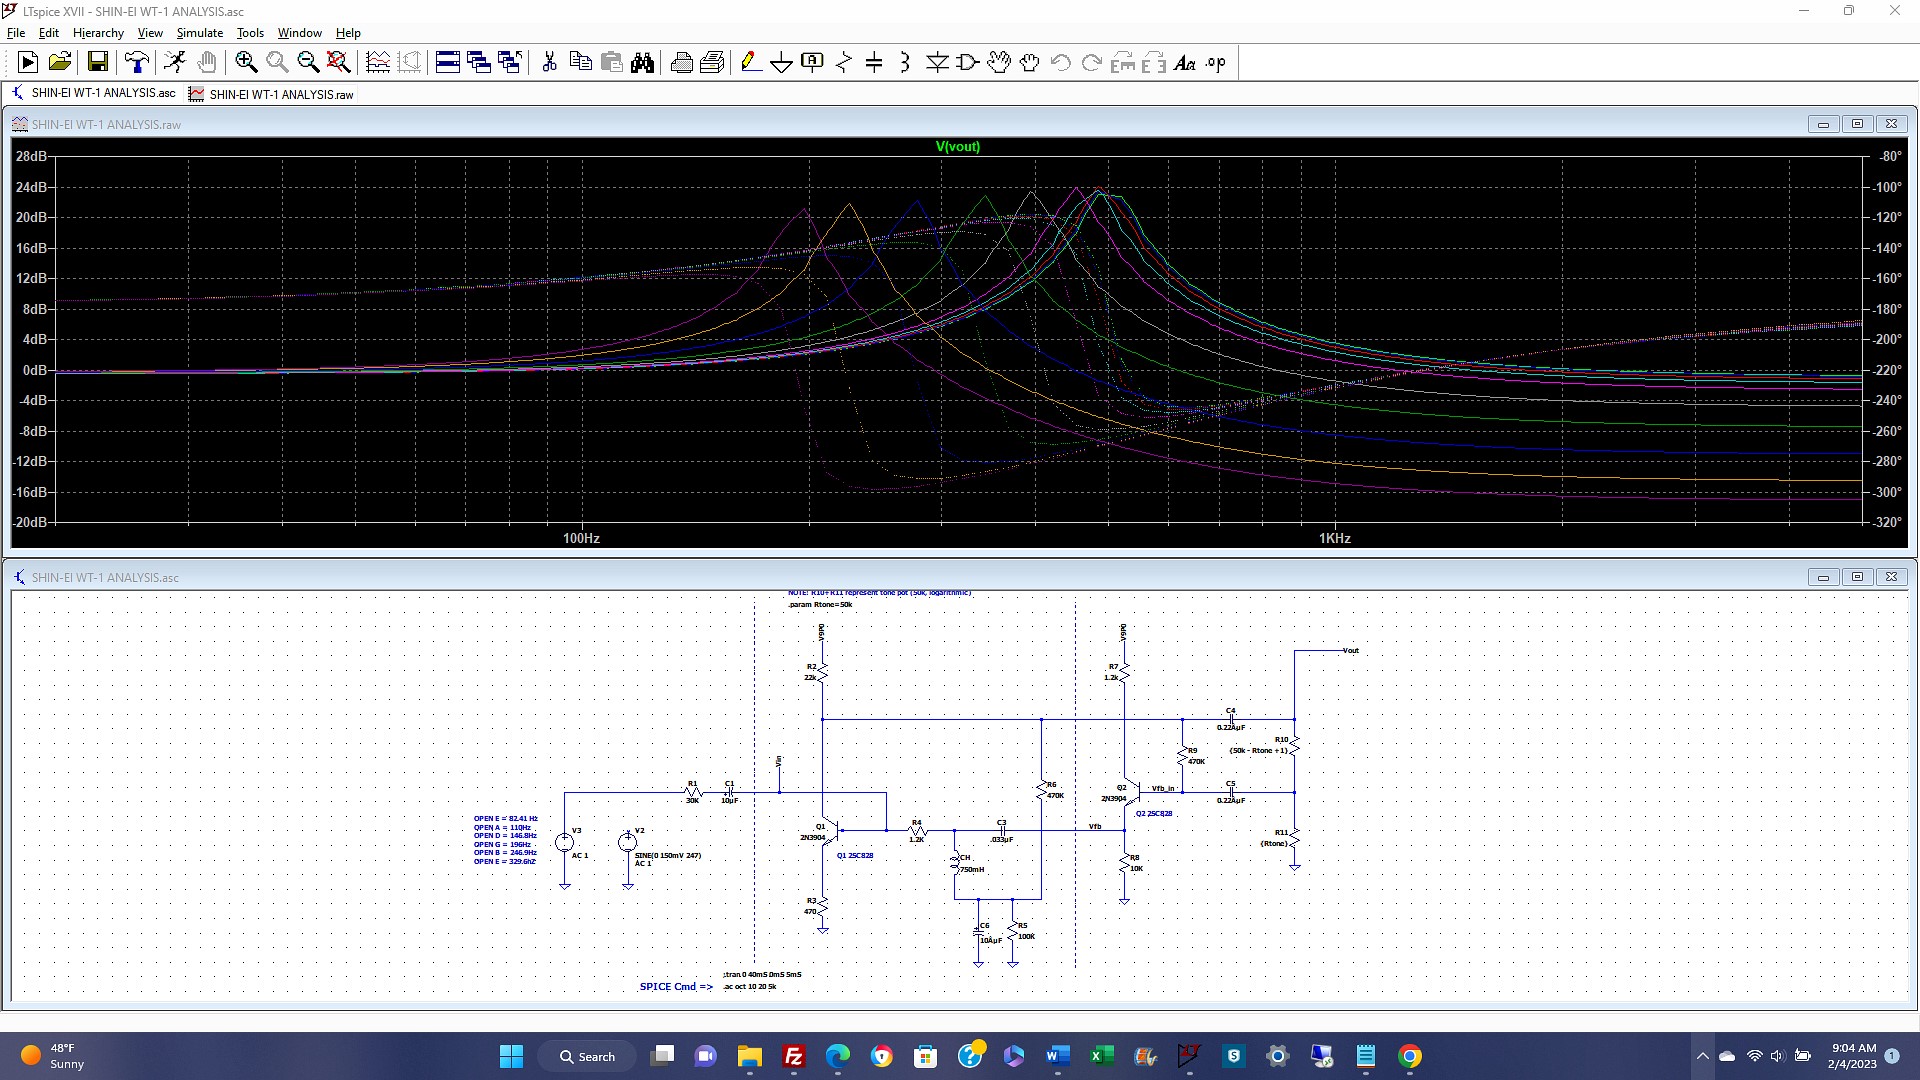This screenshot has width=1920, height=1080.
Task: Click the SPICE directive .op icon
Action: coord(1215,63)
